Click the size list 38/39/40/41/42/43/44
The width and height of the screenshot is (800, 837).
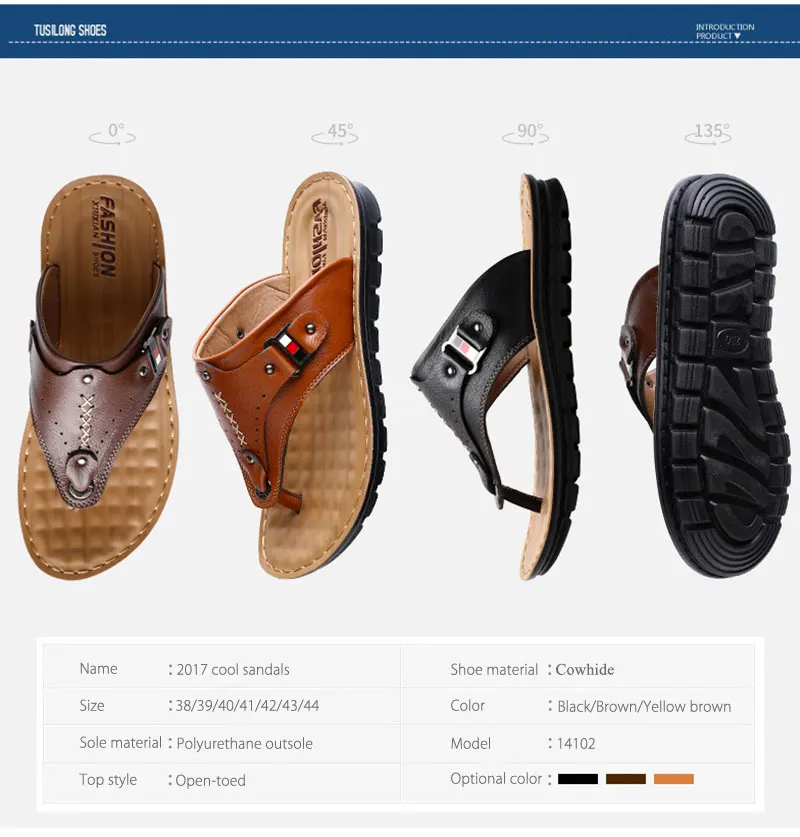(247, 706)
